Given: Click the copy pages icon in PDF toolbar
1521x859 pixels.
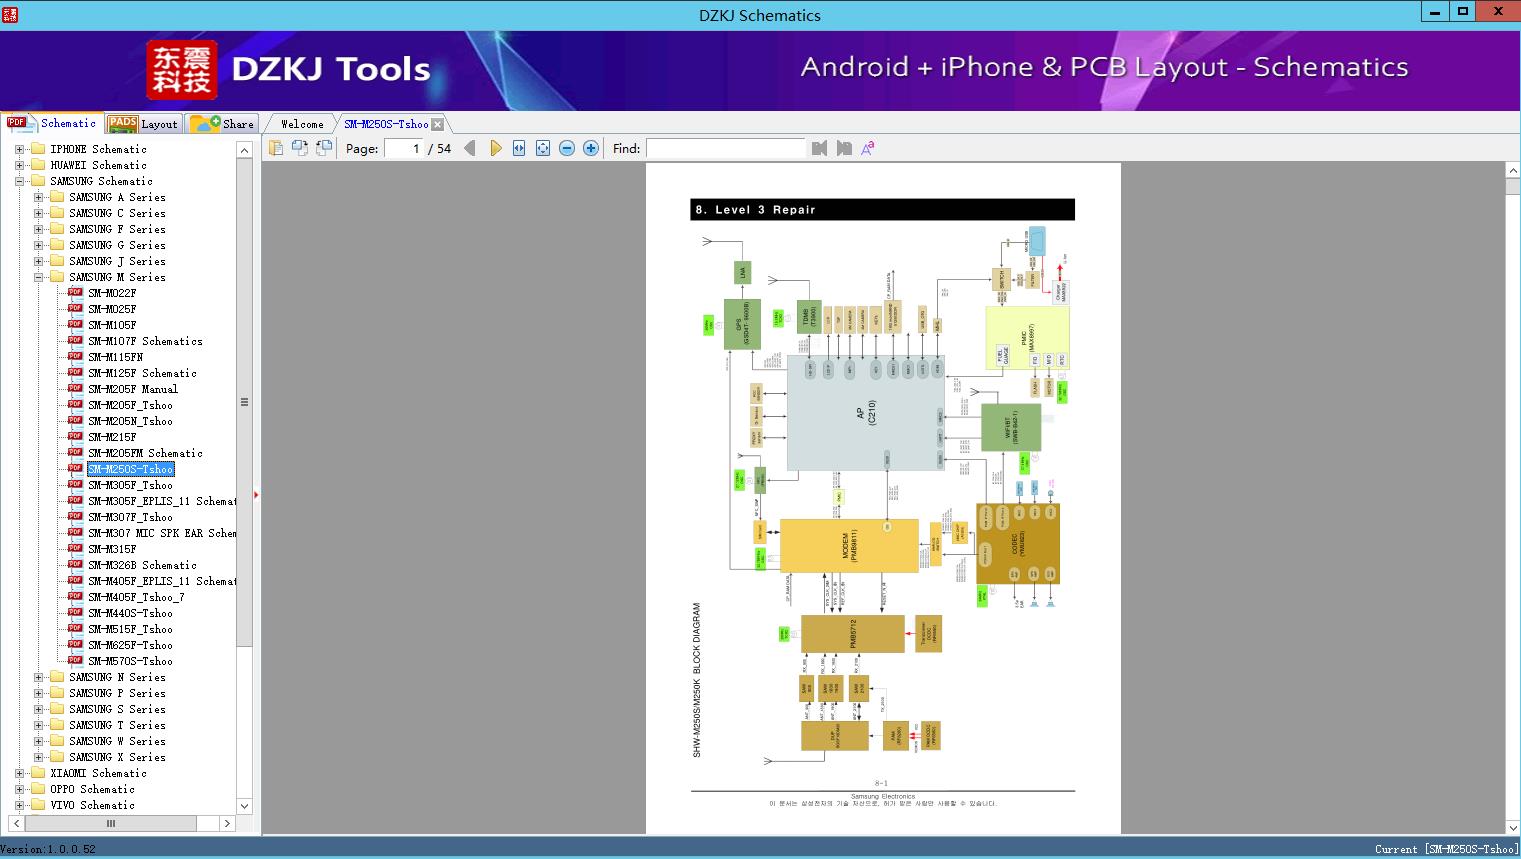Looking at the screenshot, I should [x=276, y=148].
